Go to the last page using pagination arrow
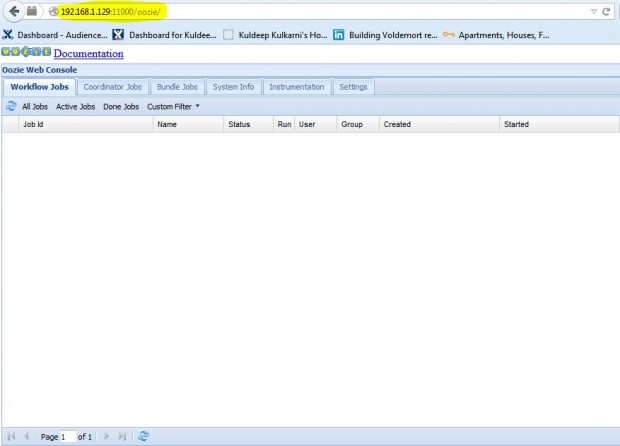 (122, 437)
